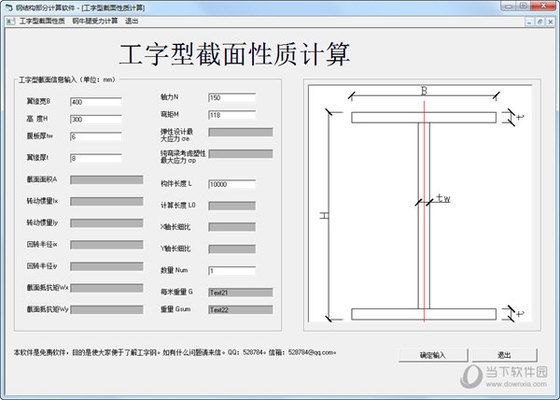Click the application icon in the title bar
Screen dimensions: 560x400
(10, 8)
